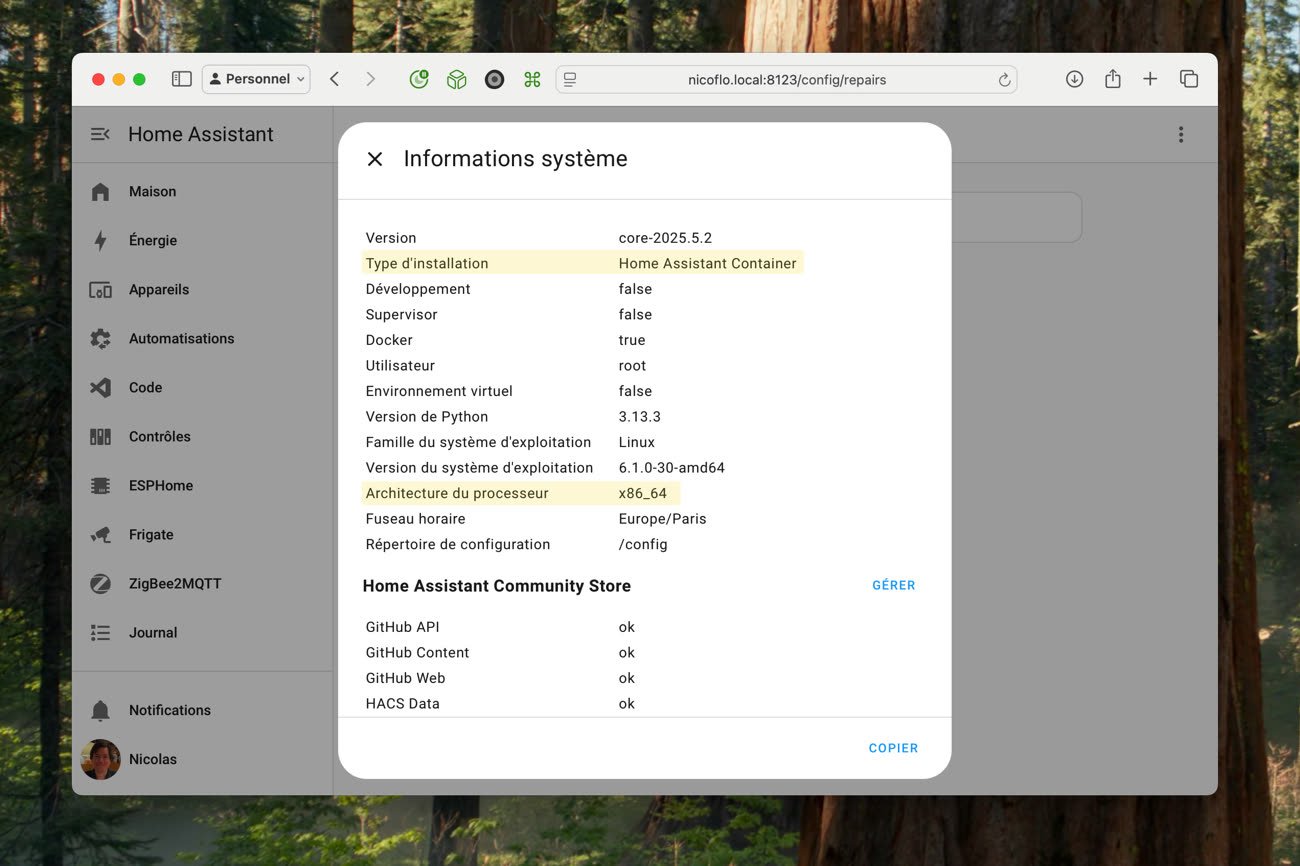Click the Environnement virtuel row label

click(x=439, y=391)
